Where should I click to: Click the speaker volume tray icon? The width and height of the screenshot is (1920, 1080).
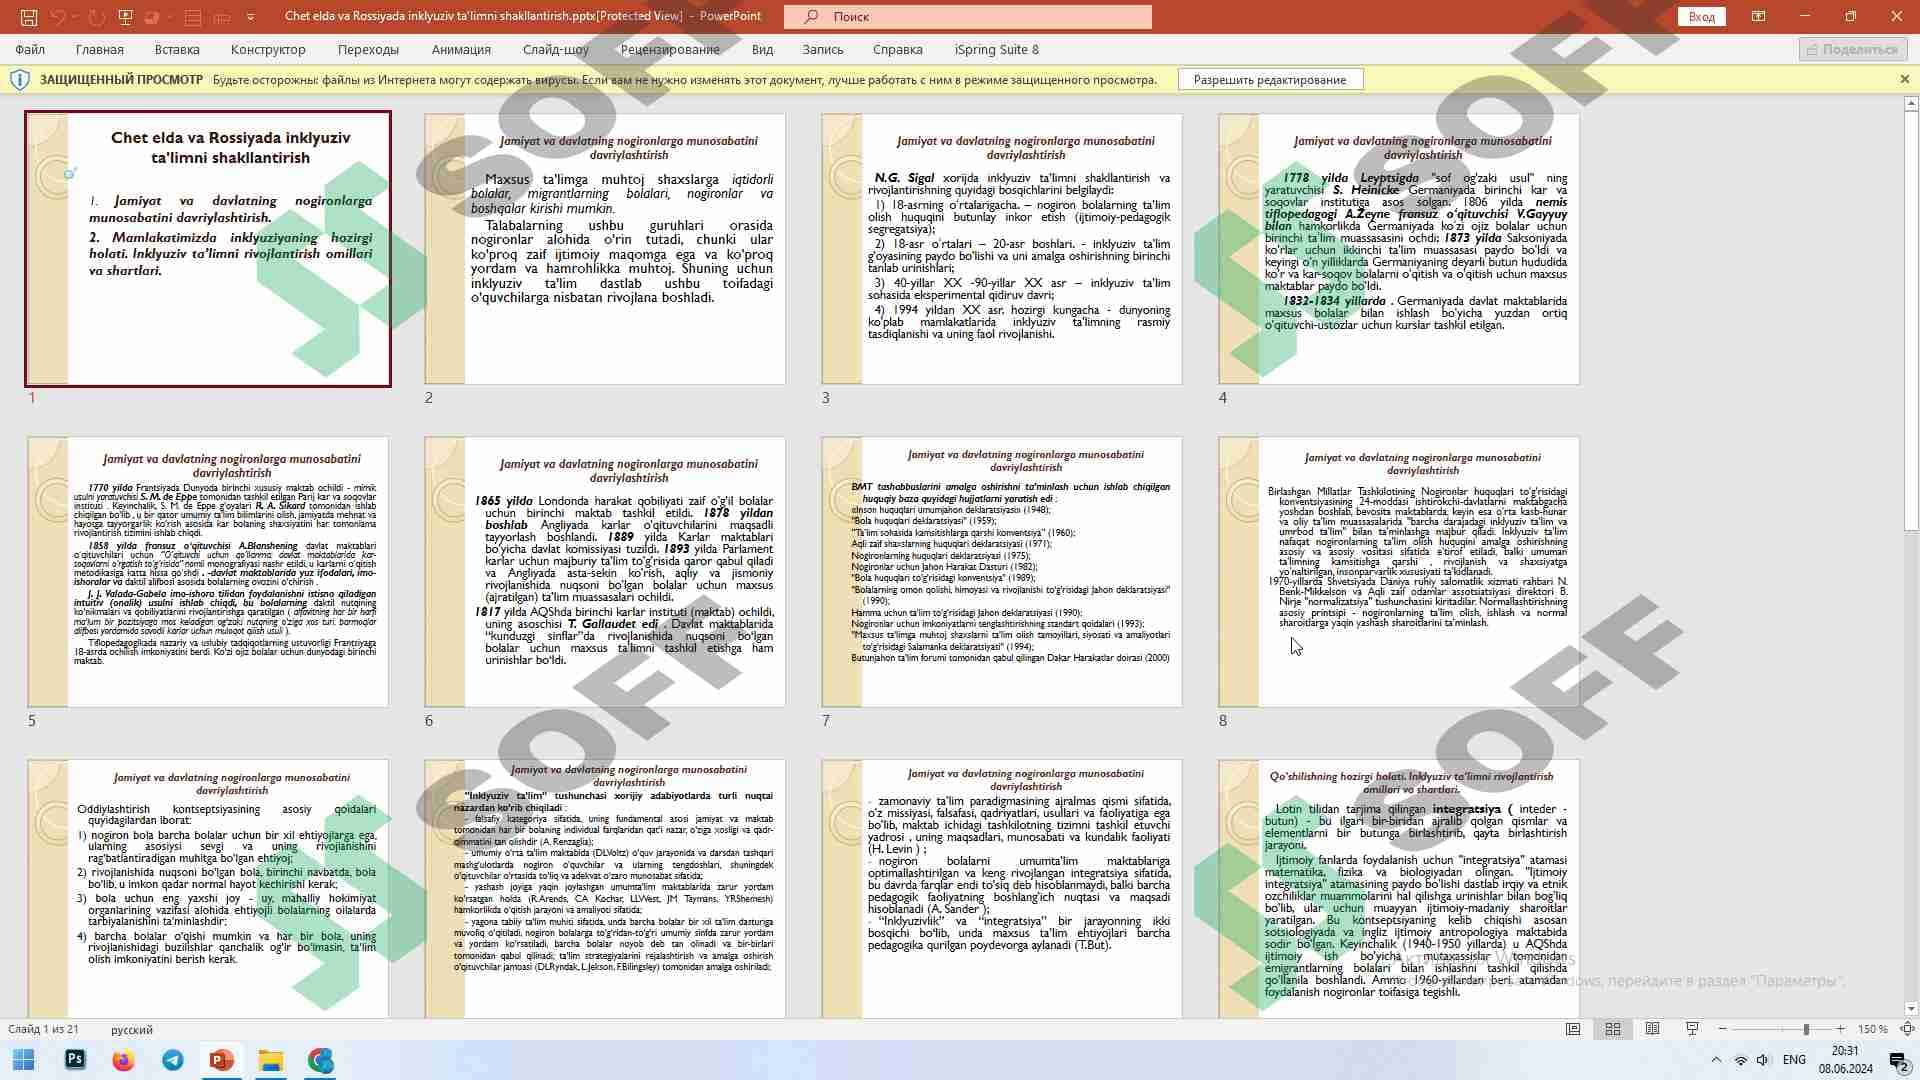click(x=1763, y=1060)
